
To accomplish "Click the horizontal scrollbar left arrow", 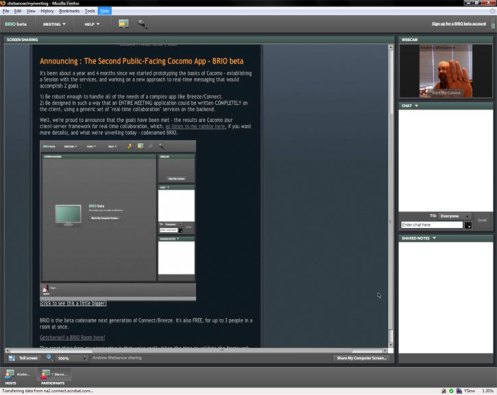I will point(7,351).
